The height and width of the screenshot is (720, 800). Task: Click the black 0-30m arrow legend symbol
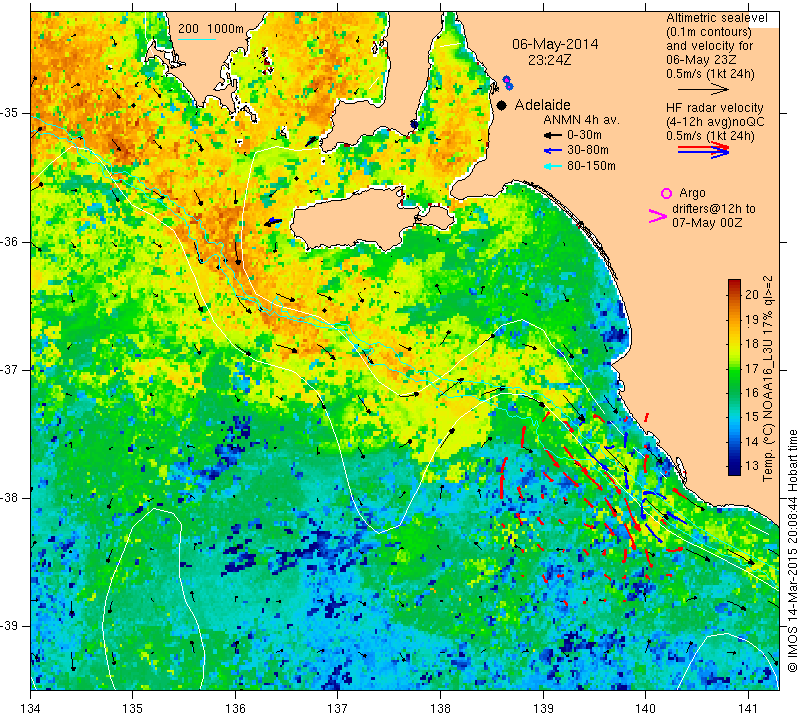(x=553, y=135)
